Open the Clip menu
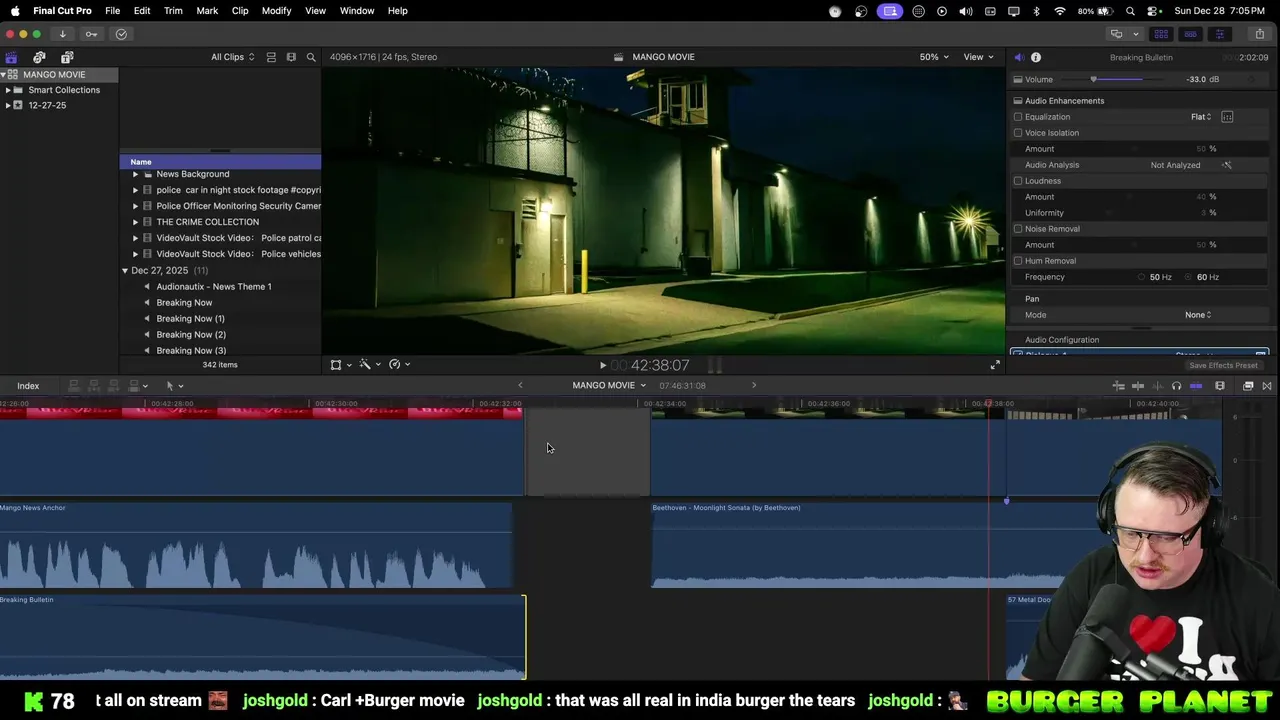 tap(240, 11)
